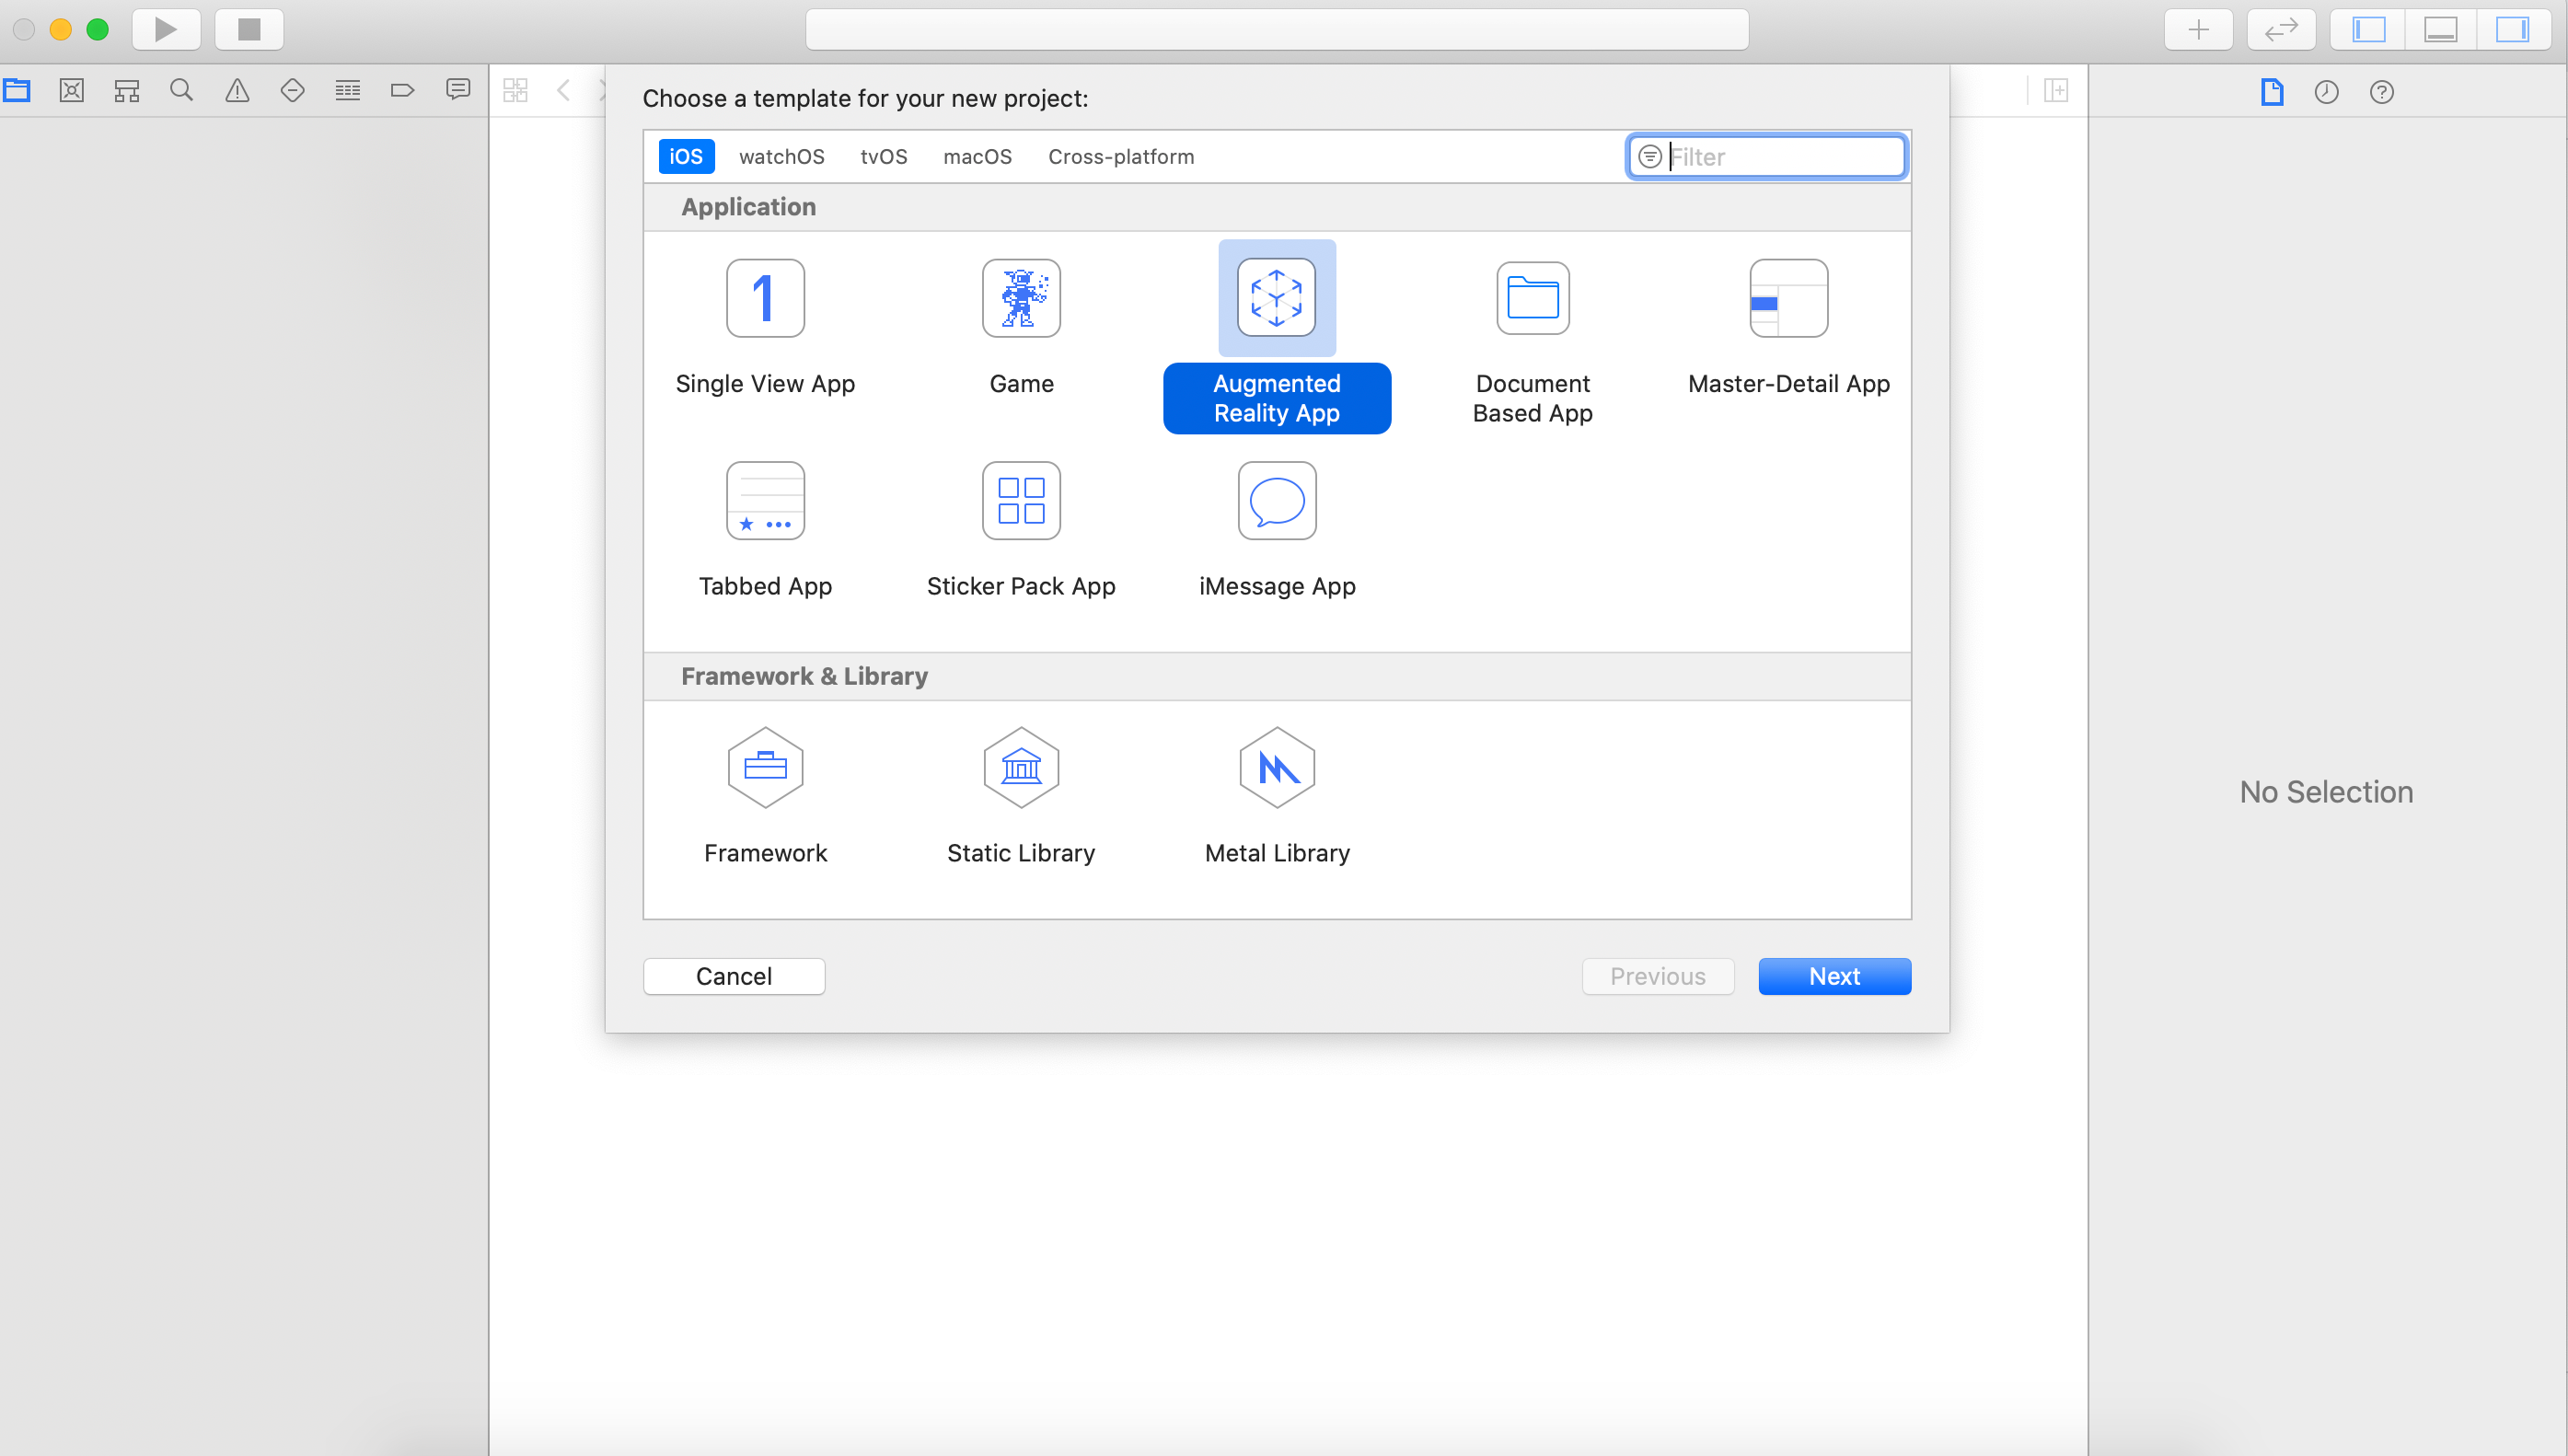Open the Quick Help inspector icon
This screenshot has width=2568, height=1456.
click(x=2381, y=92)
